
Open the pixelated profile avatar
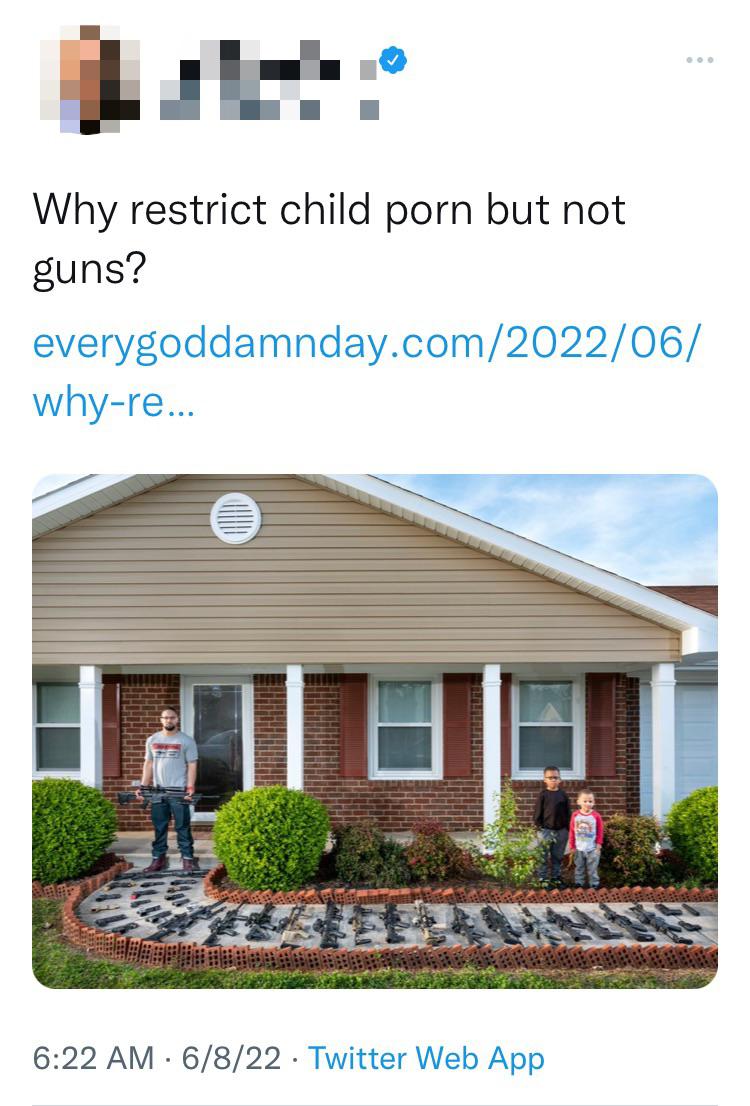point(90,80)
